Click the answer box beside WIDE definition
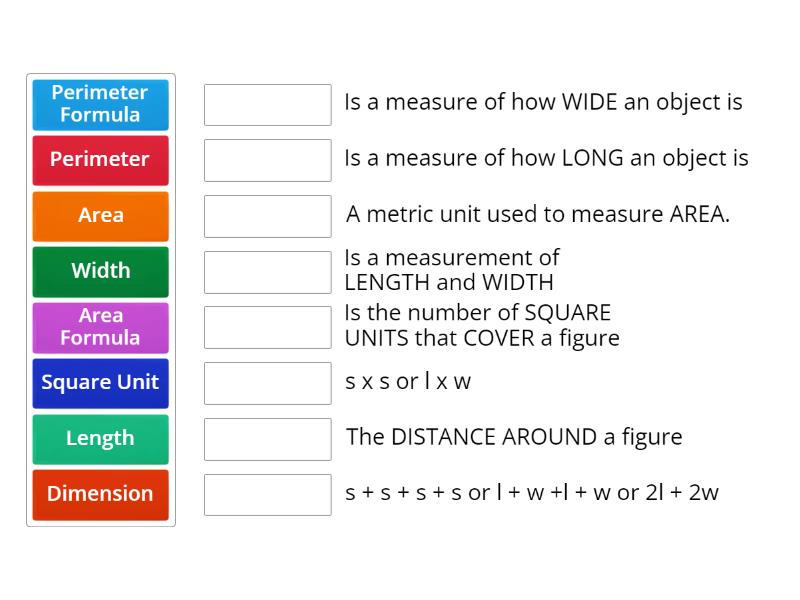 (267, 104)
